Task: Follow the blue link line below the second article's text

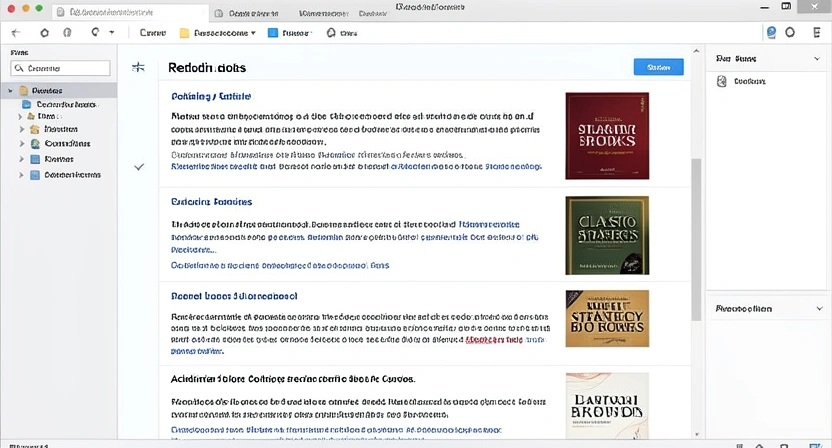Action: point(280,265)
